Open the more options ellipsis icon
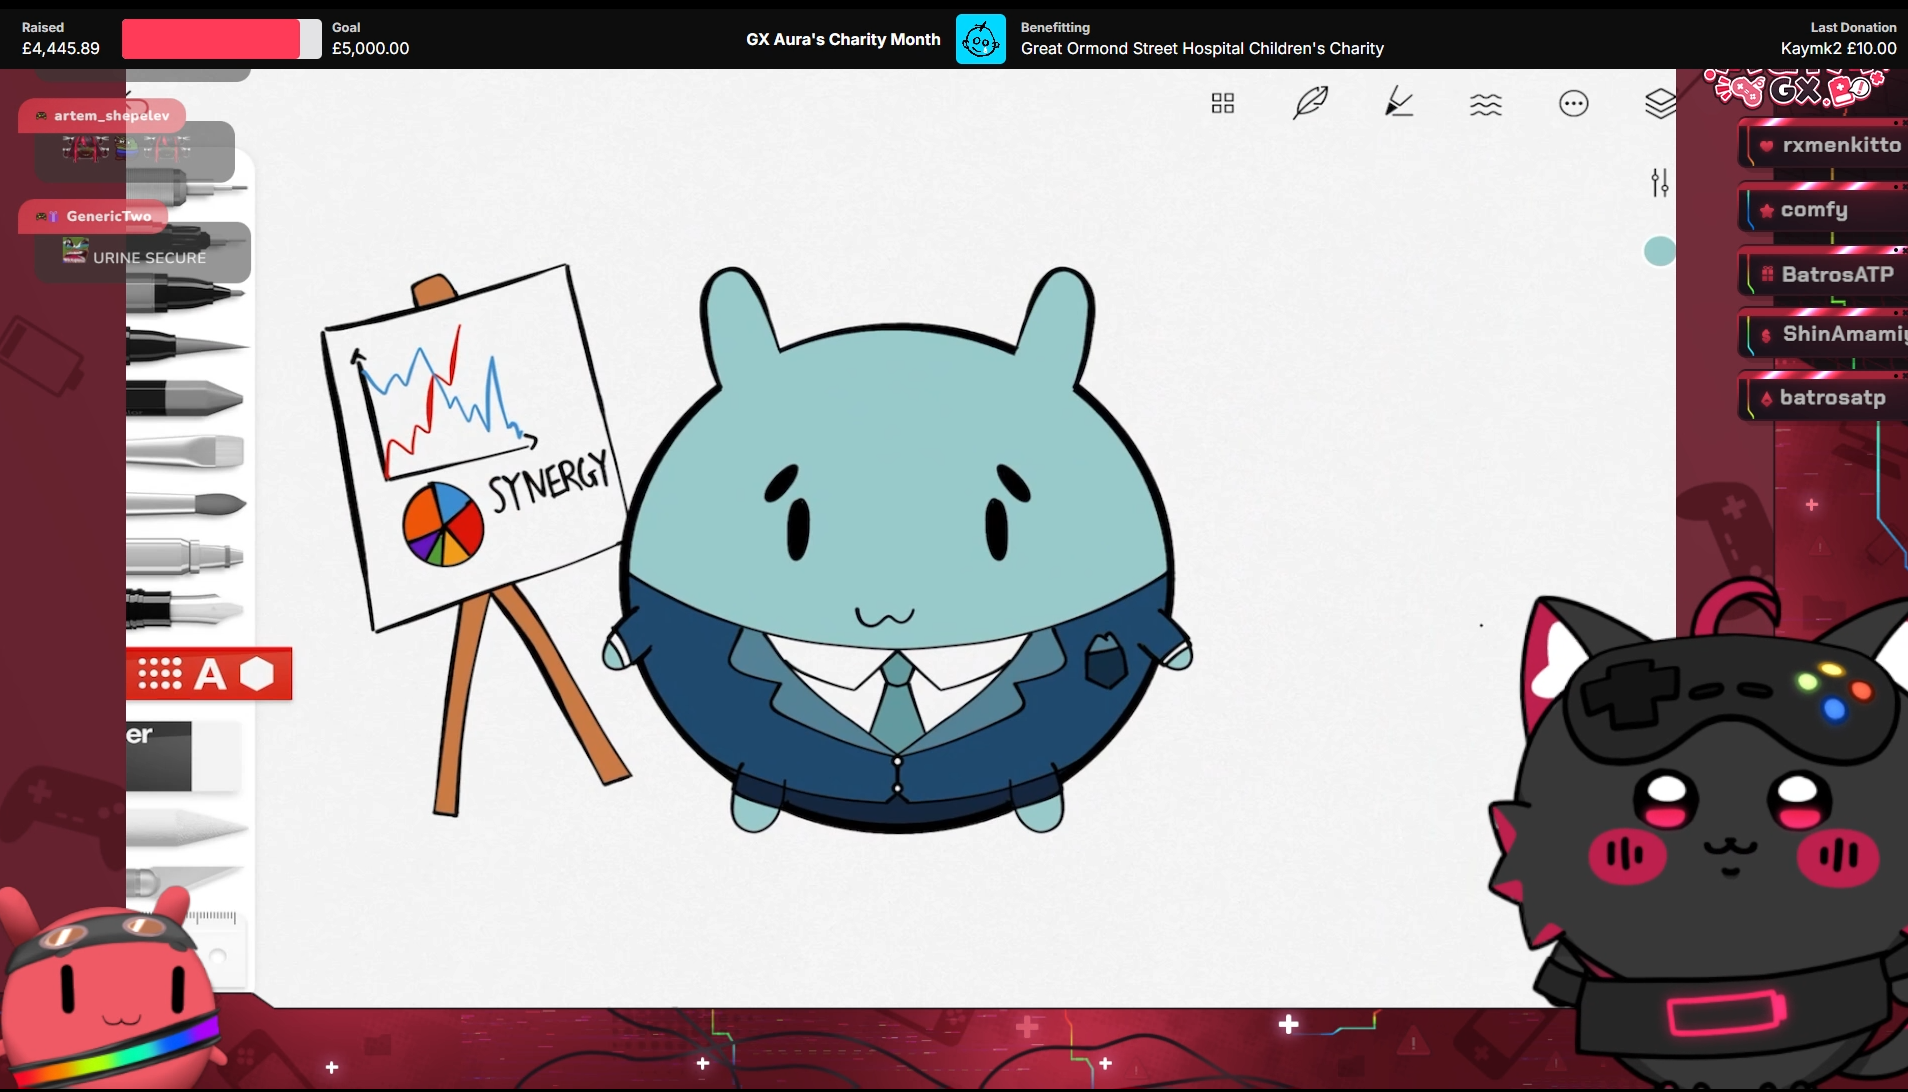 (x=1574, y=103)
